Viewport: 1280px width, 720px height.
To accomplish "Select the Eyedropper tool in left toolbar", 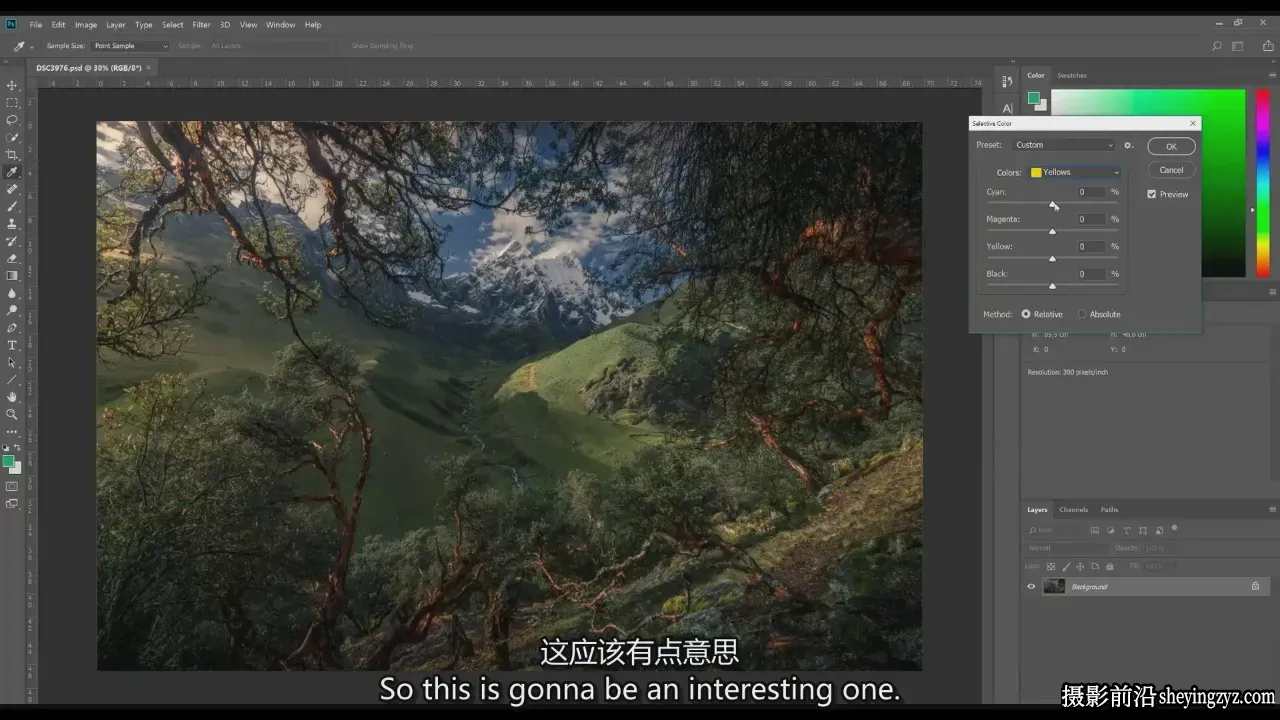I will click(x=12, y=172).
